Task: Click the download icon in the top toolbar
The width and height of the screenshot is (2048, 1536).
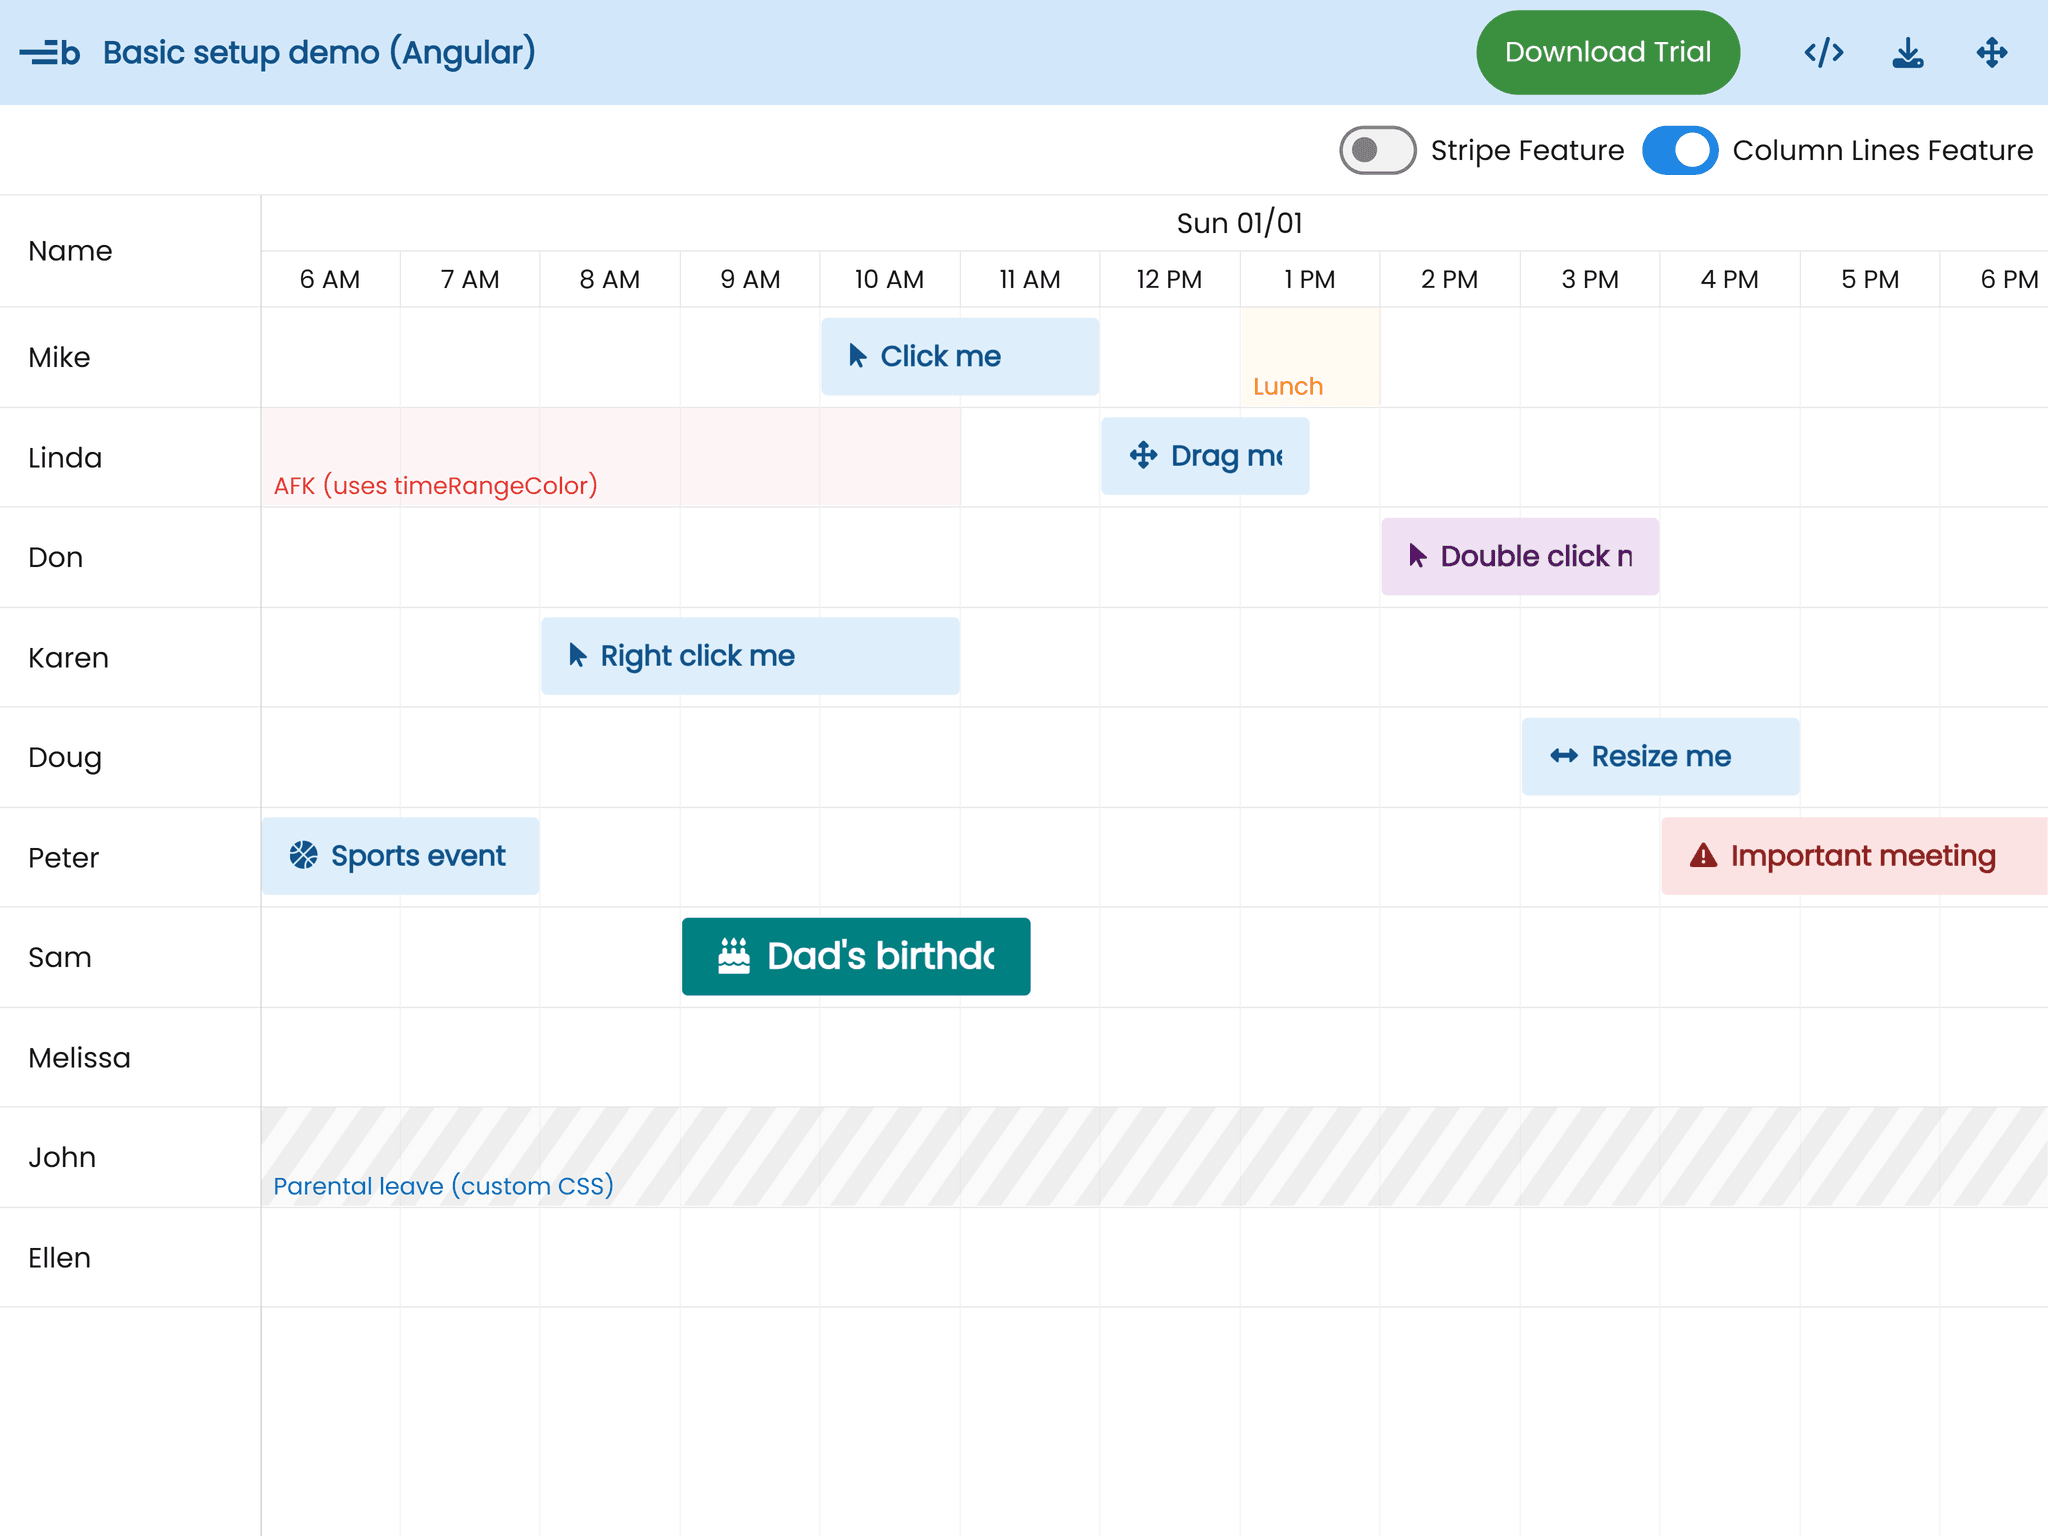Action: coord(1908,52)
